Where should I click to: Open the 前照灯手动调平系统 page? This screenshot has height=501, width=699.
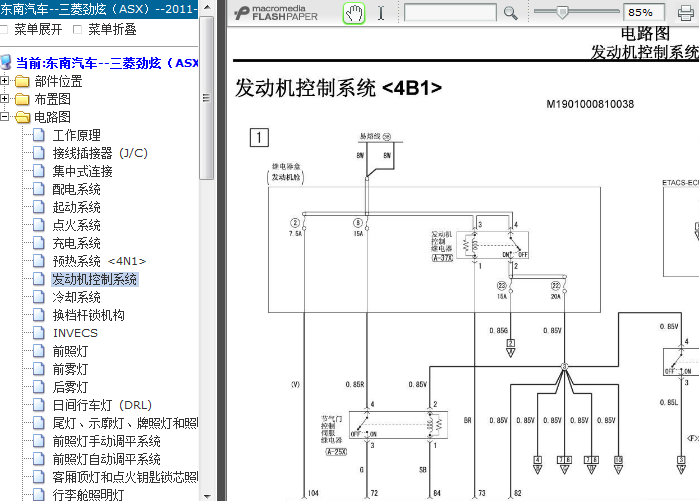coord(107,441)
